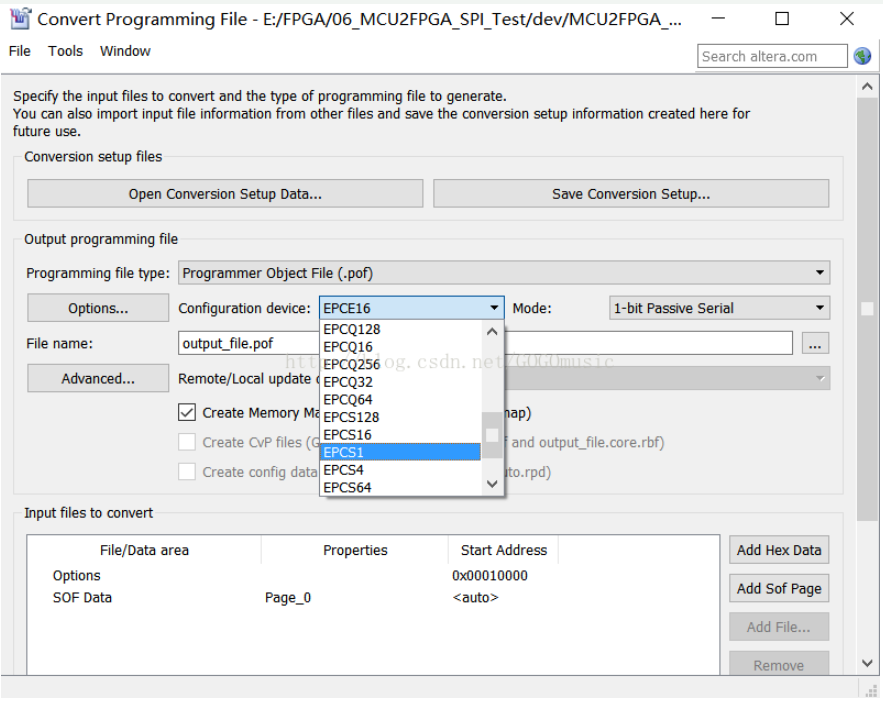The height and width of the screenshot is (701, 883).
Task: Open the Remote/Local update dropdown arrow
Action: (820, 378)
